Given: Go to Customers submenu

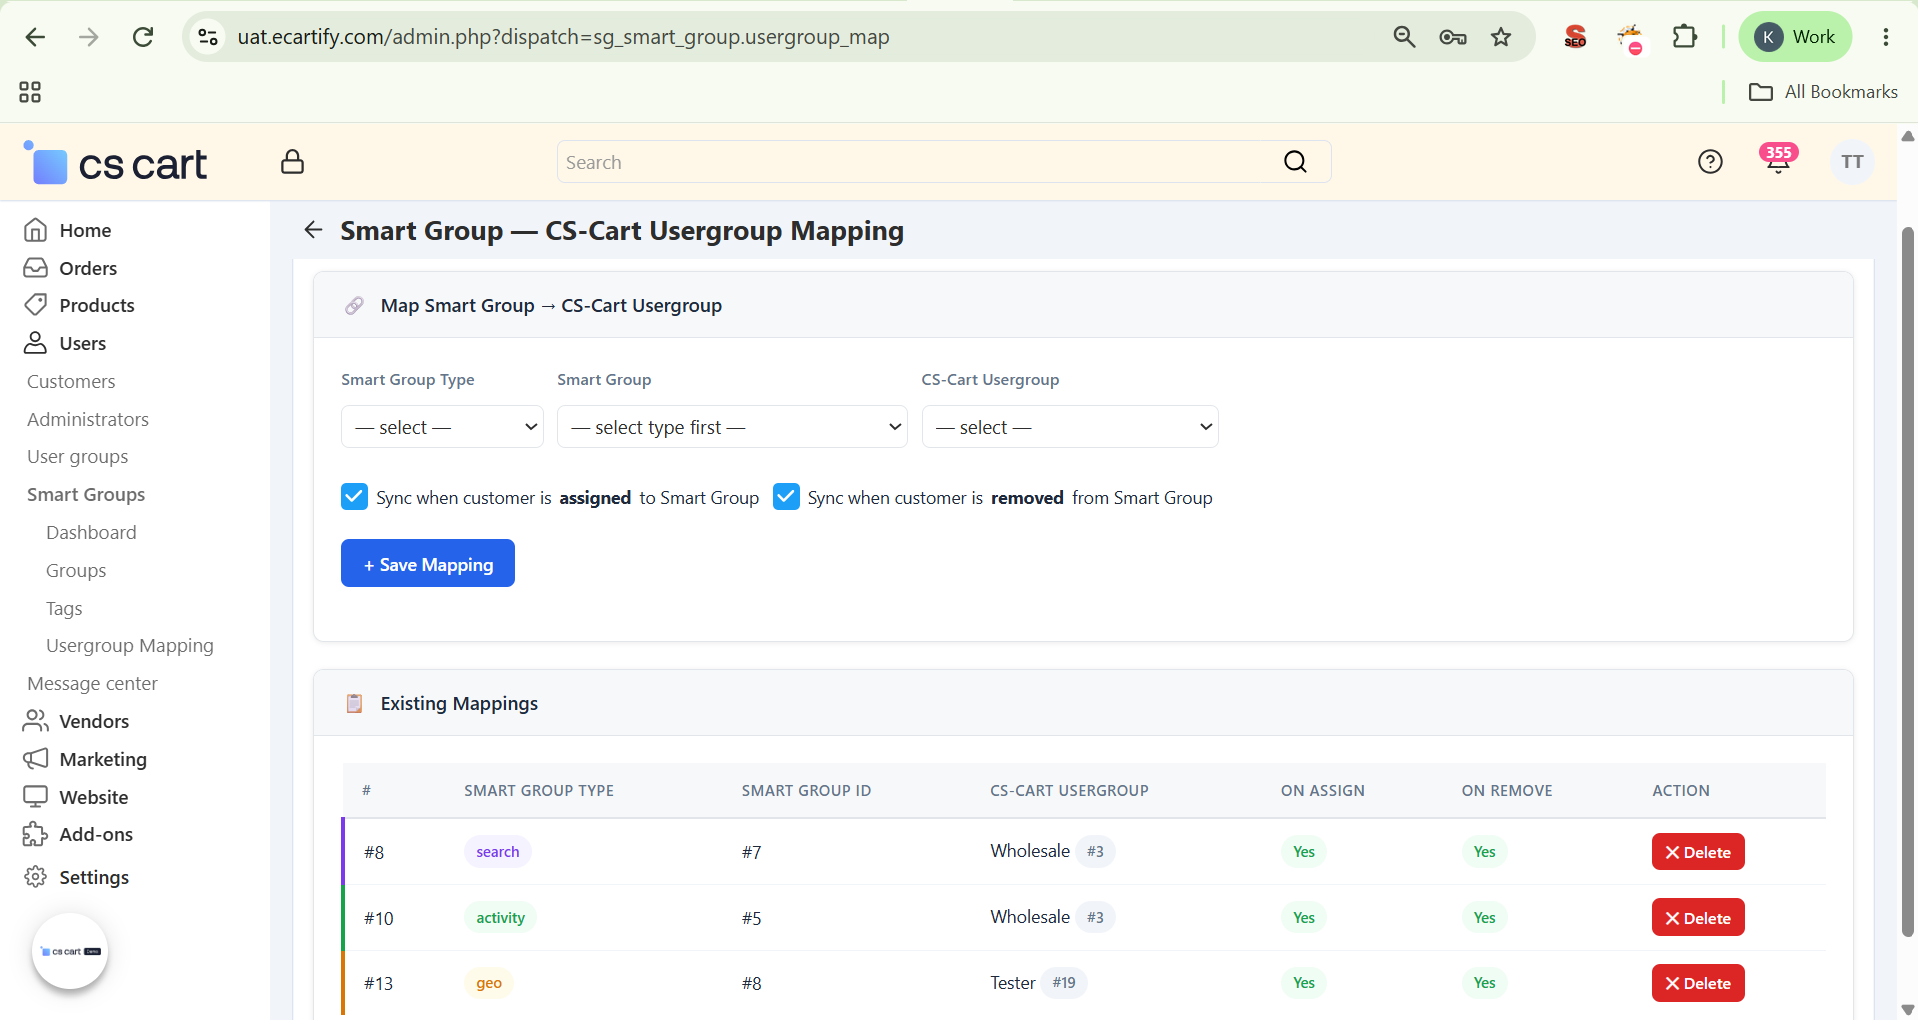Looking at the screenshot, I should point(71,381).
